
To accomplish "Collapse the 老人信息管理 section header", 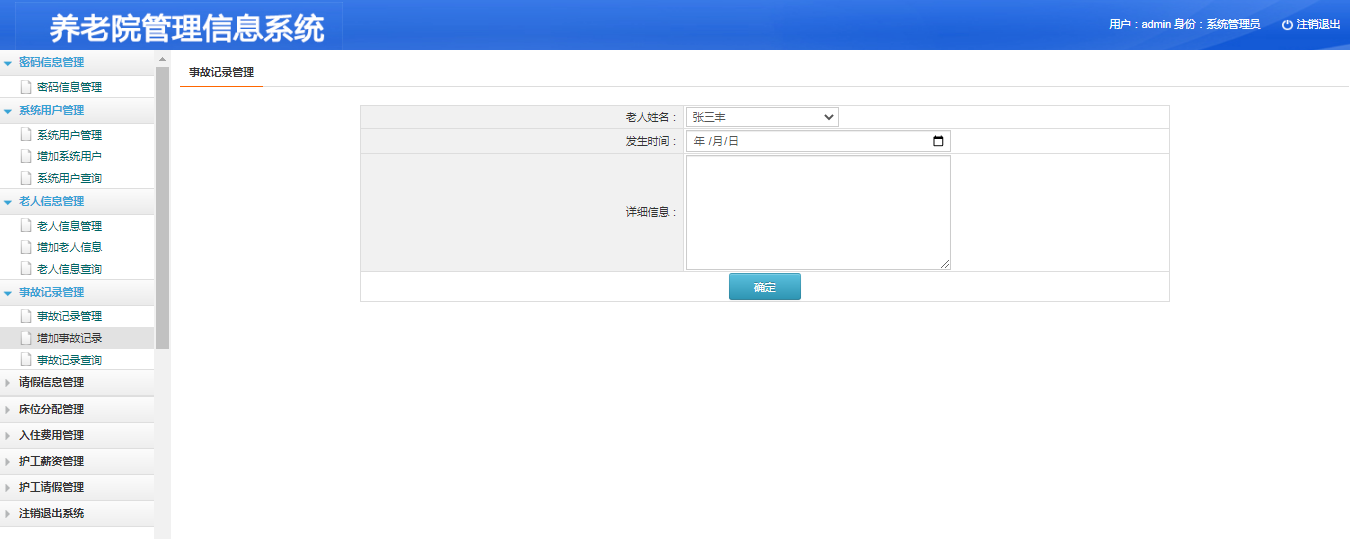I will [x=77, y=201].
